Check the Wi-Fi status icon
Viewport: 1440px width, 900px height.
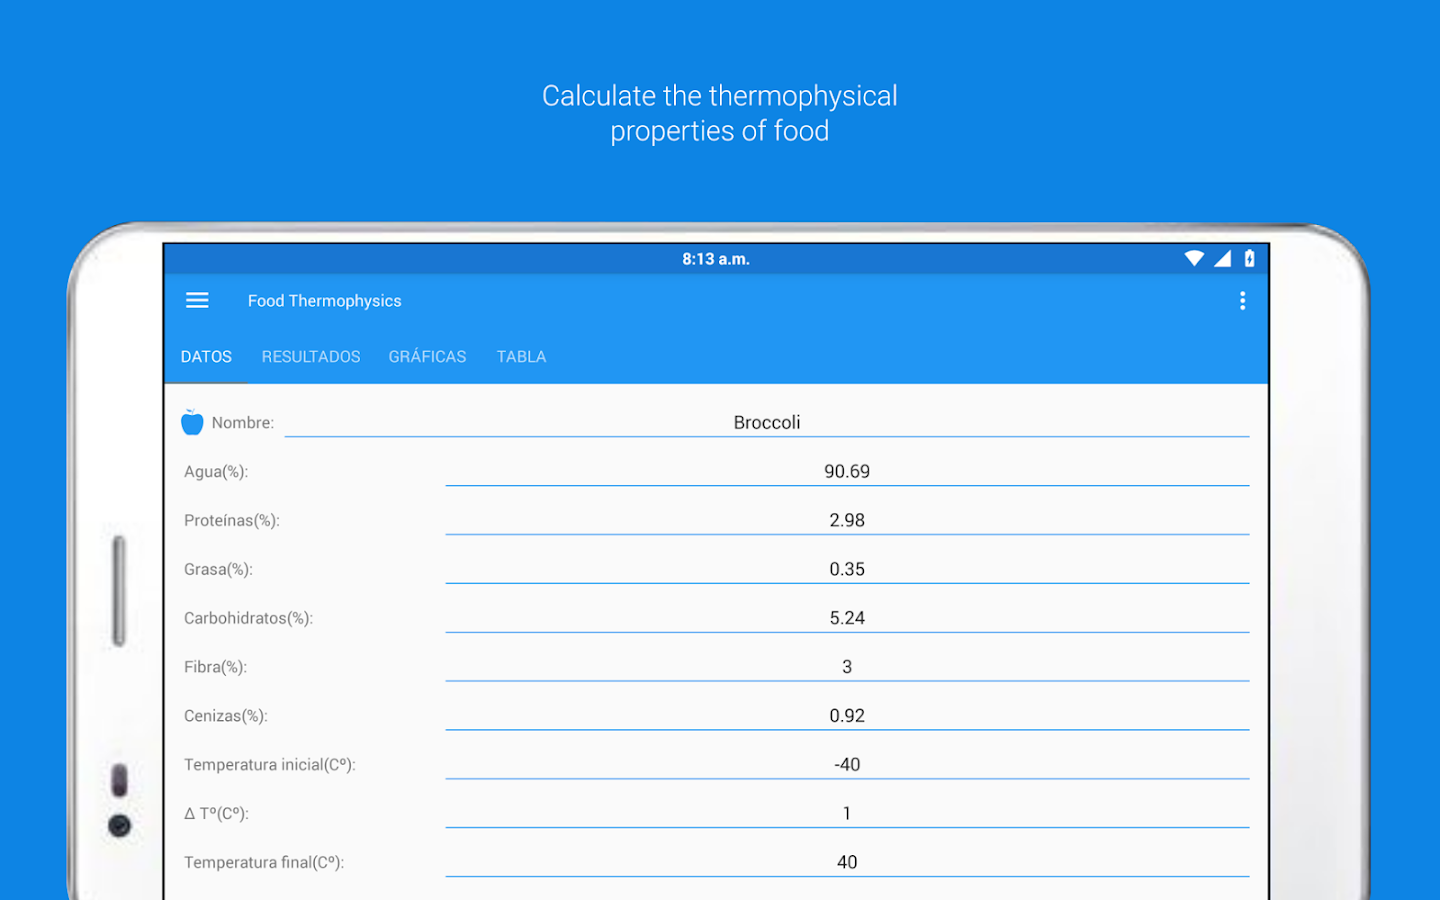[x=1194, y=258]
